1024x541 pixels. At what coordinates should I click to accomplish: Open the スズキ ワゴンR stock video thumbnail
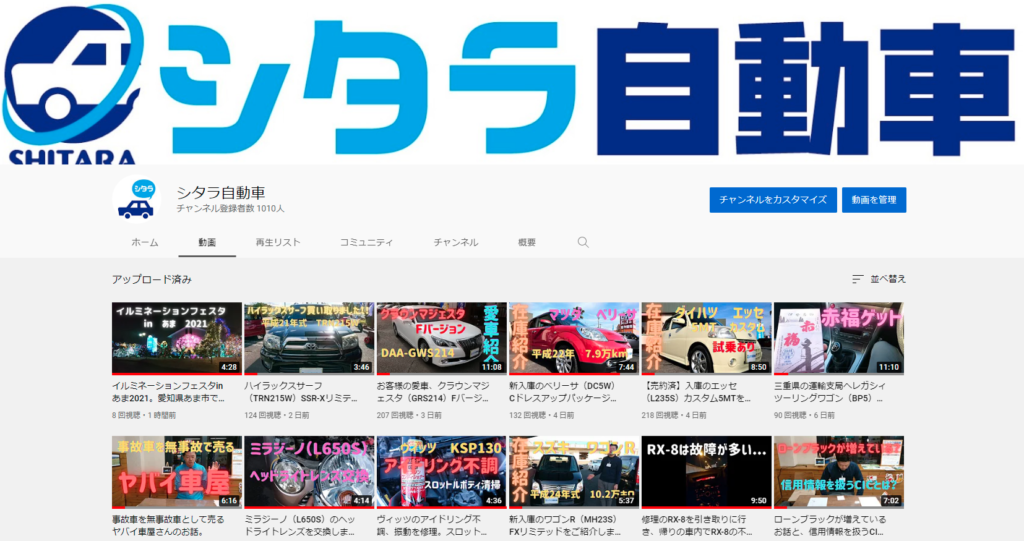click(574, 472)
